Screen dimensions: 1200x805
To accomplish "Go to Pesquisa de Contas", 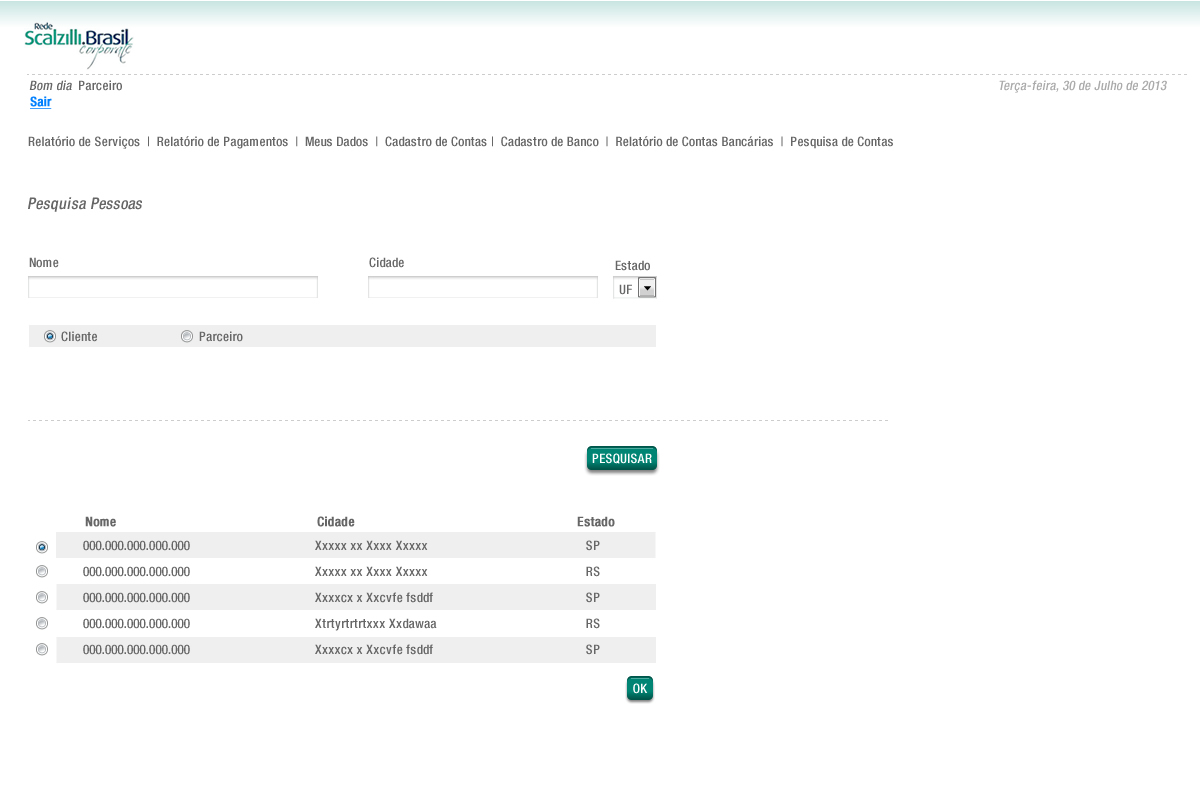I will (x=841, y=142).
